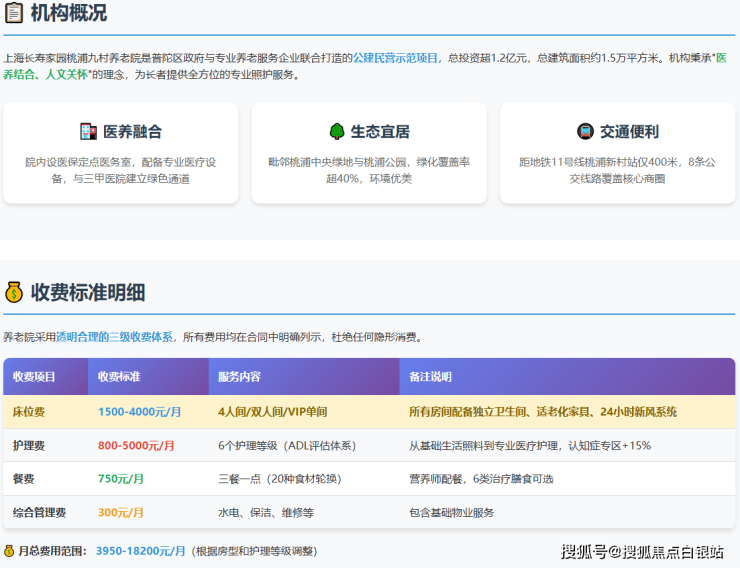The width and height of the screenshot is (740, 568).
Task: Click the green tree icon beside 生态宜居
Action: (x=337, y=131)
